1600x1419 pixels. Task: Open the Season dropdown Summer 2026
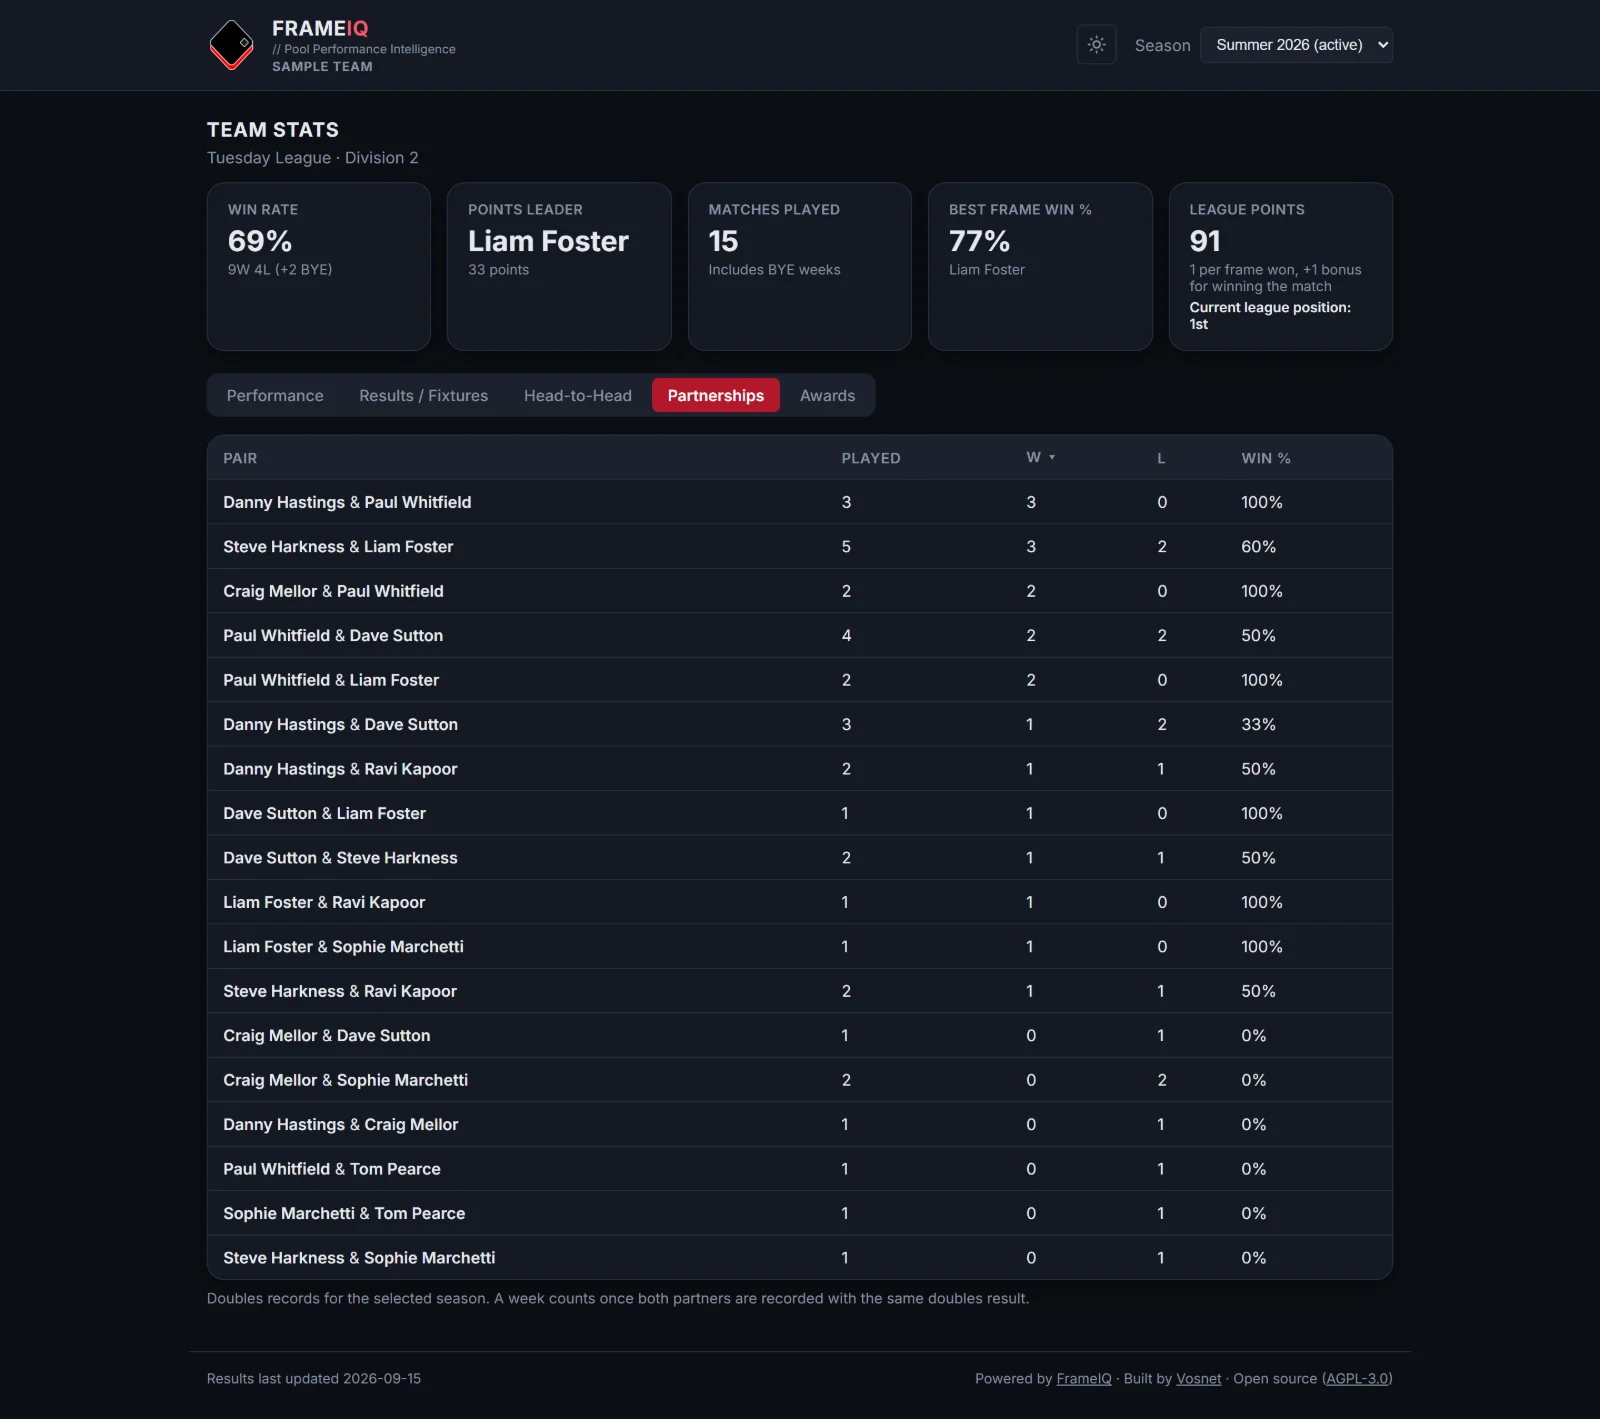1296,45
